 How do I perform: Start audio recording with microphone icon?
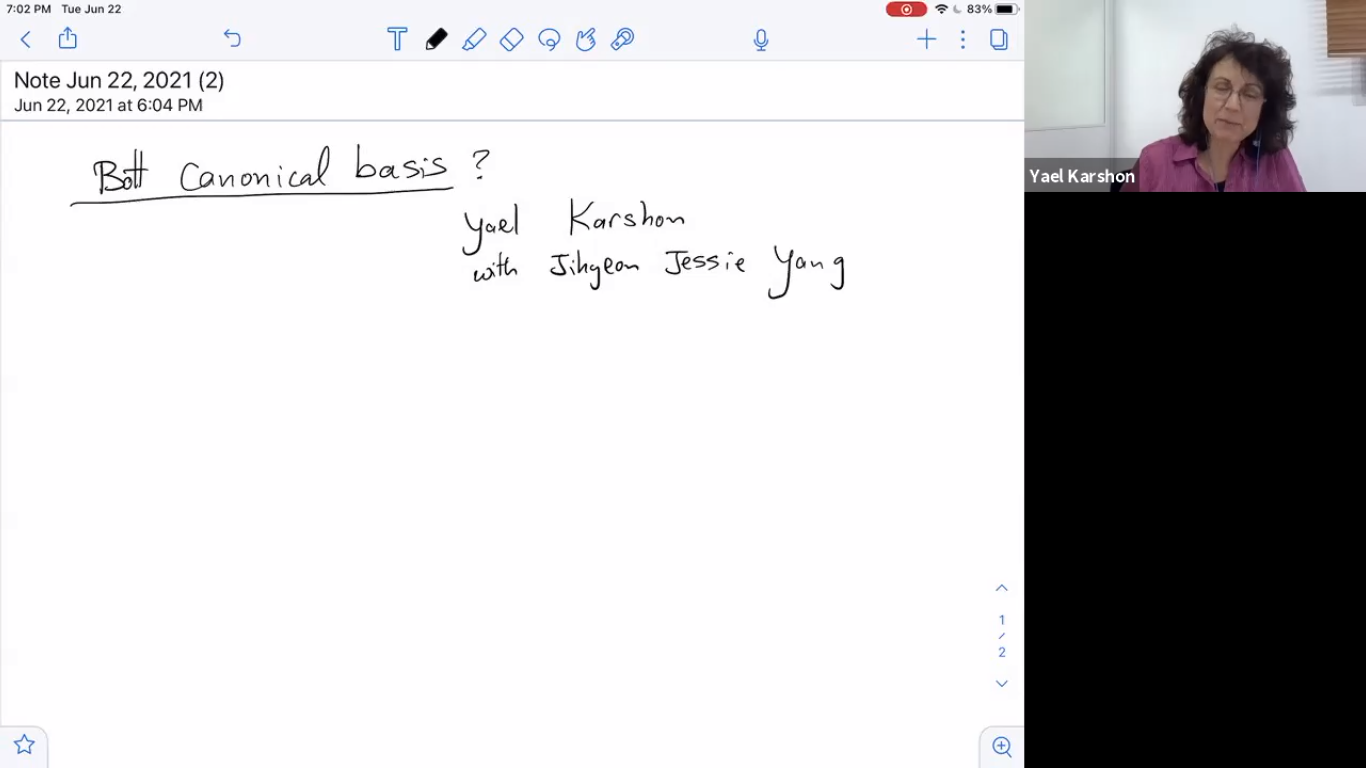pyautogui.click(x=761, y=39)
